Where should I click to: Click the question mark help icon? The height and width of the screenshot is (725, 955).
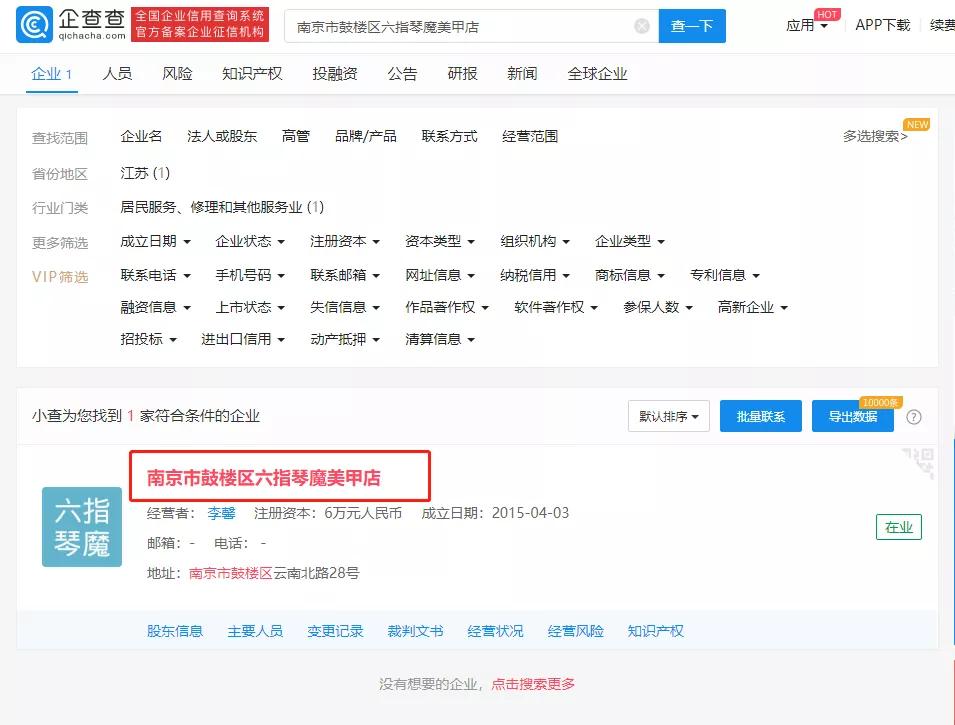point(914,416)
